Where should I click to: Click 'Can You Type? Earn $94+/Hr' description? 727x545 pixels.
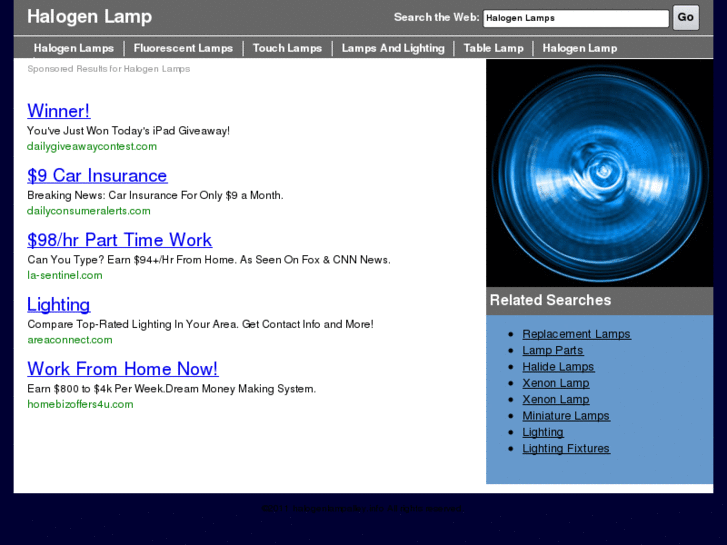(x=209, y=260)
